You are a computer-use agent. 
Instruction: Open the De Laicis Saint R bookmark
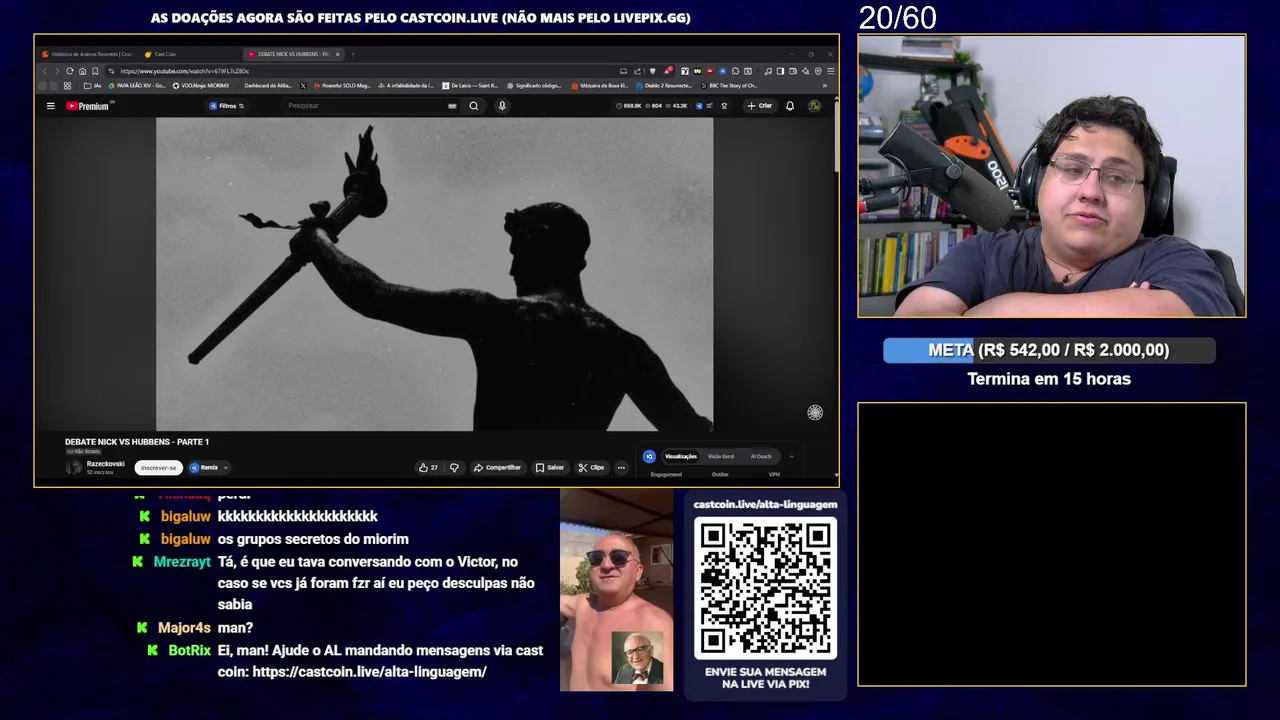point(469,86)
